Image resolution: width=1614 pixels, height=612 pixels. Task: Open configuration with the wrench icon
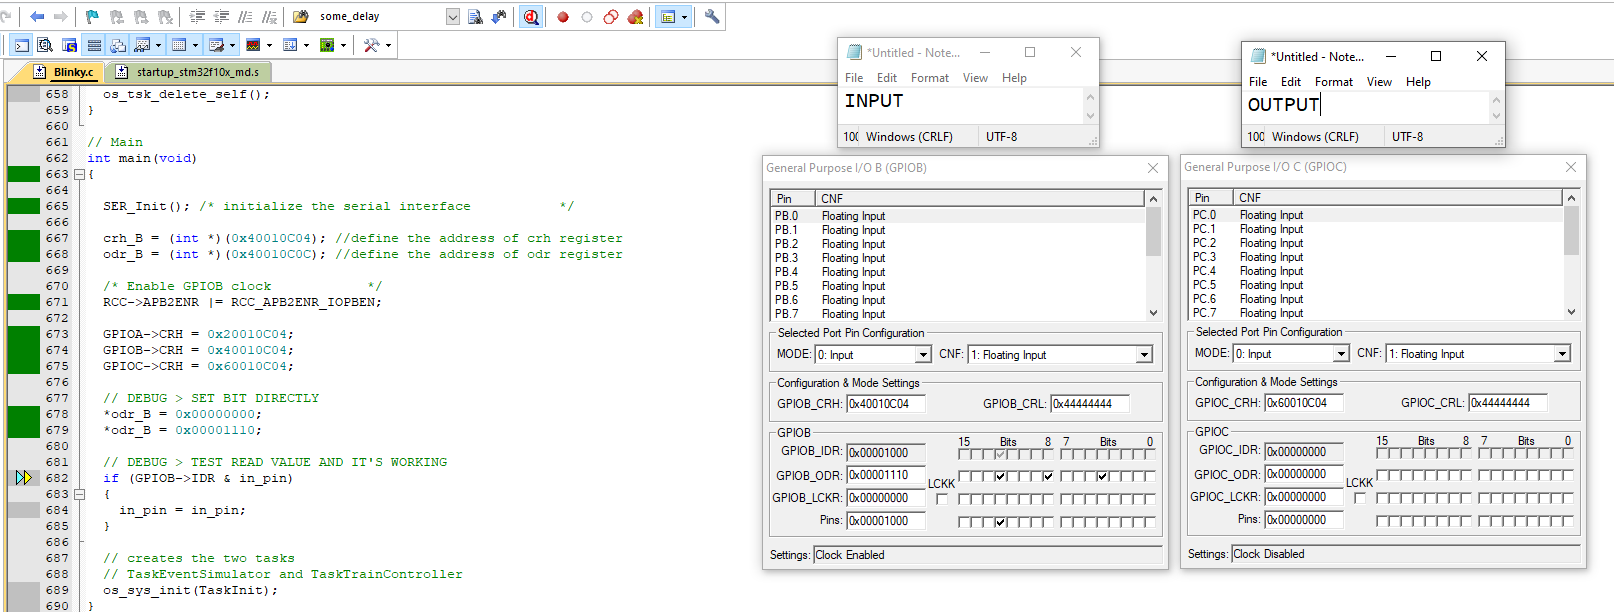point(712,17)
